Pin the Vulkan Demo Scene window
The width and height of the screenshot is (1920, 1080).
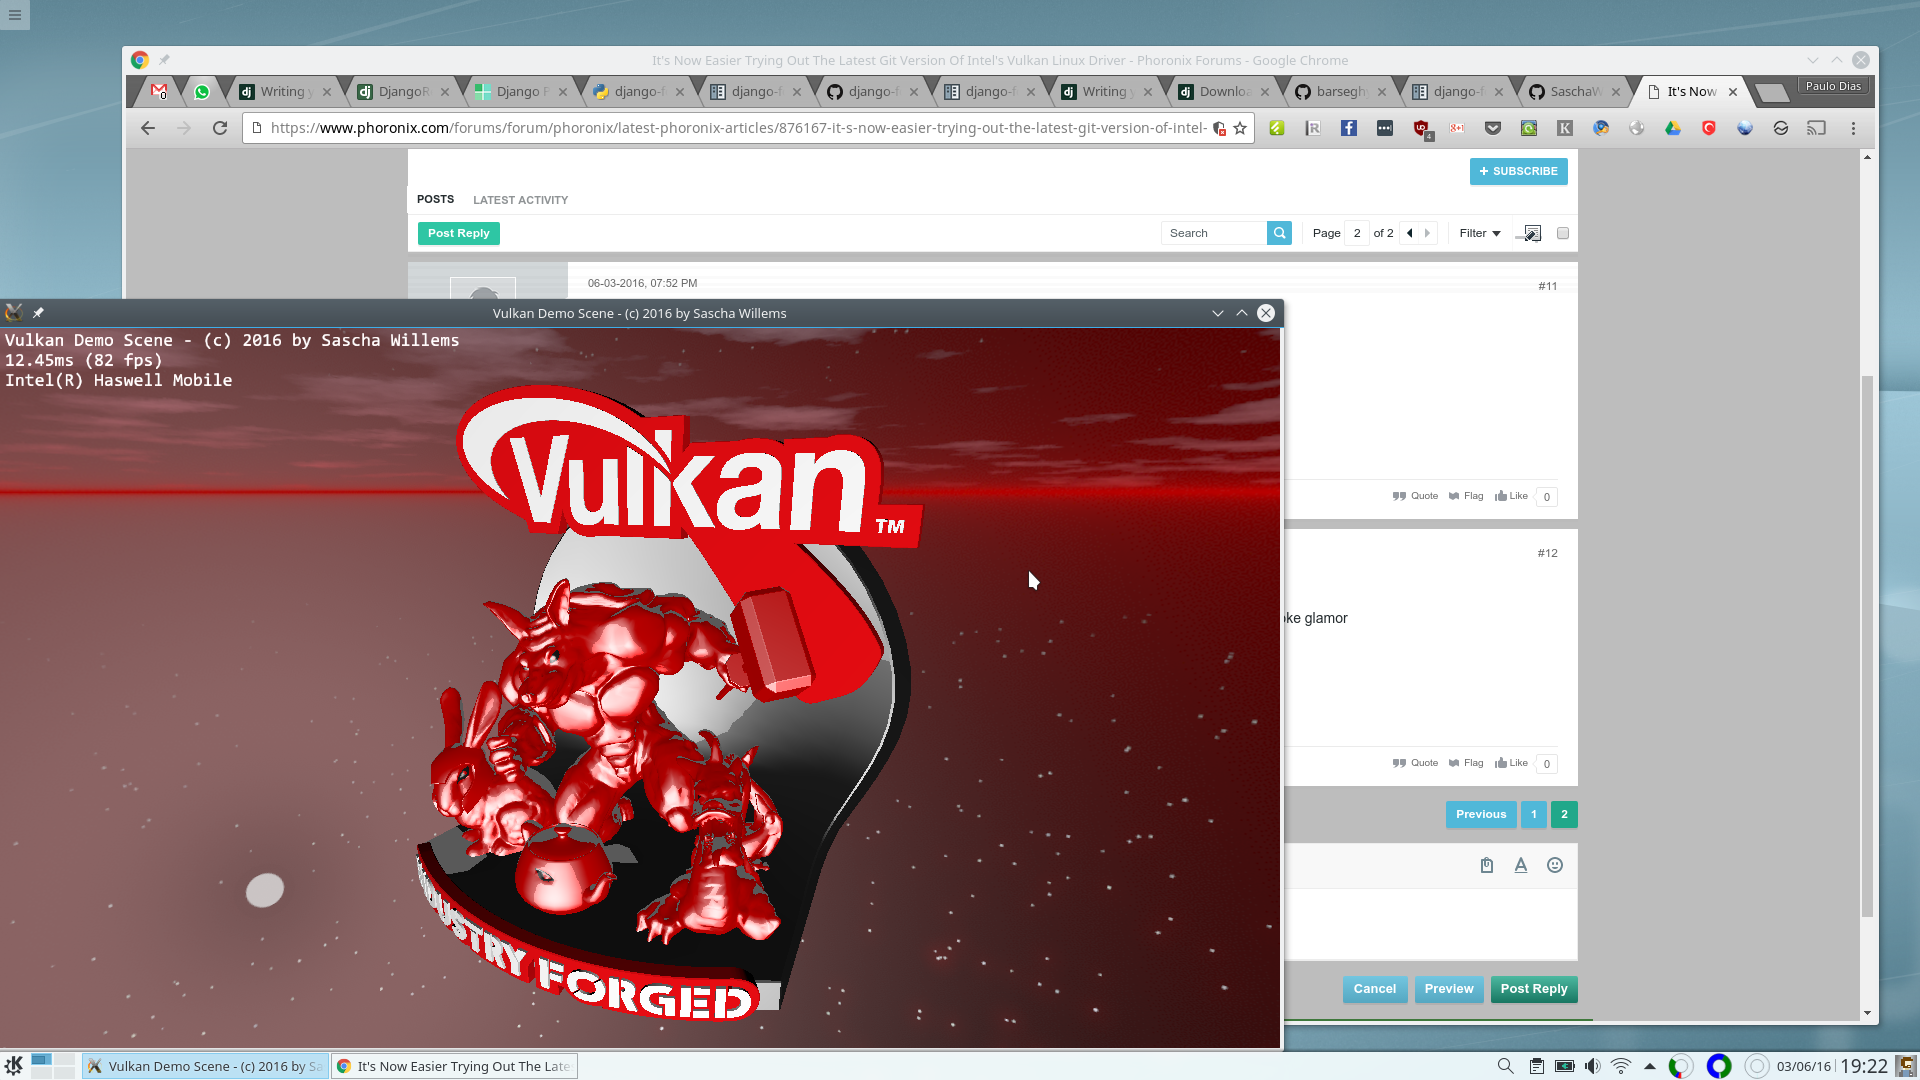click(x=38, y=313)
